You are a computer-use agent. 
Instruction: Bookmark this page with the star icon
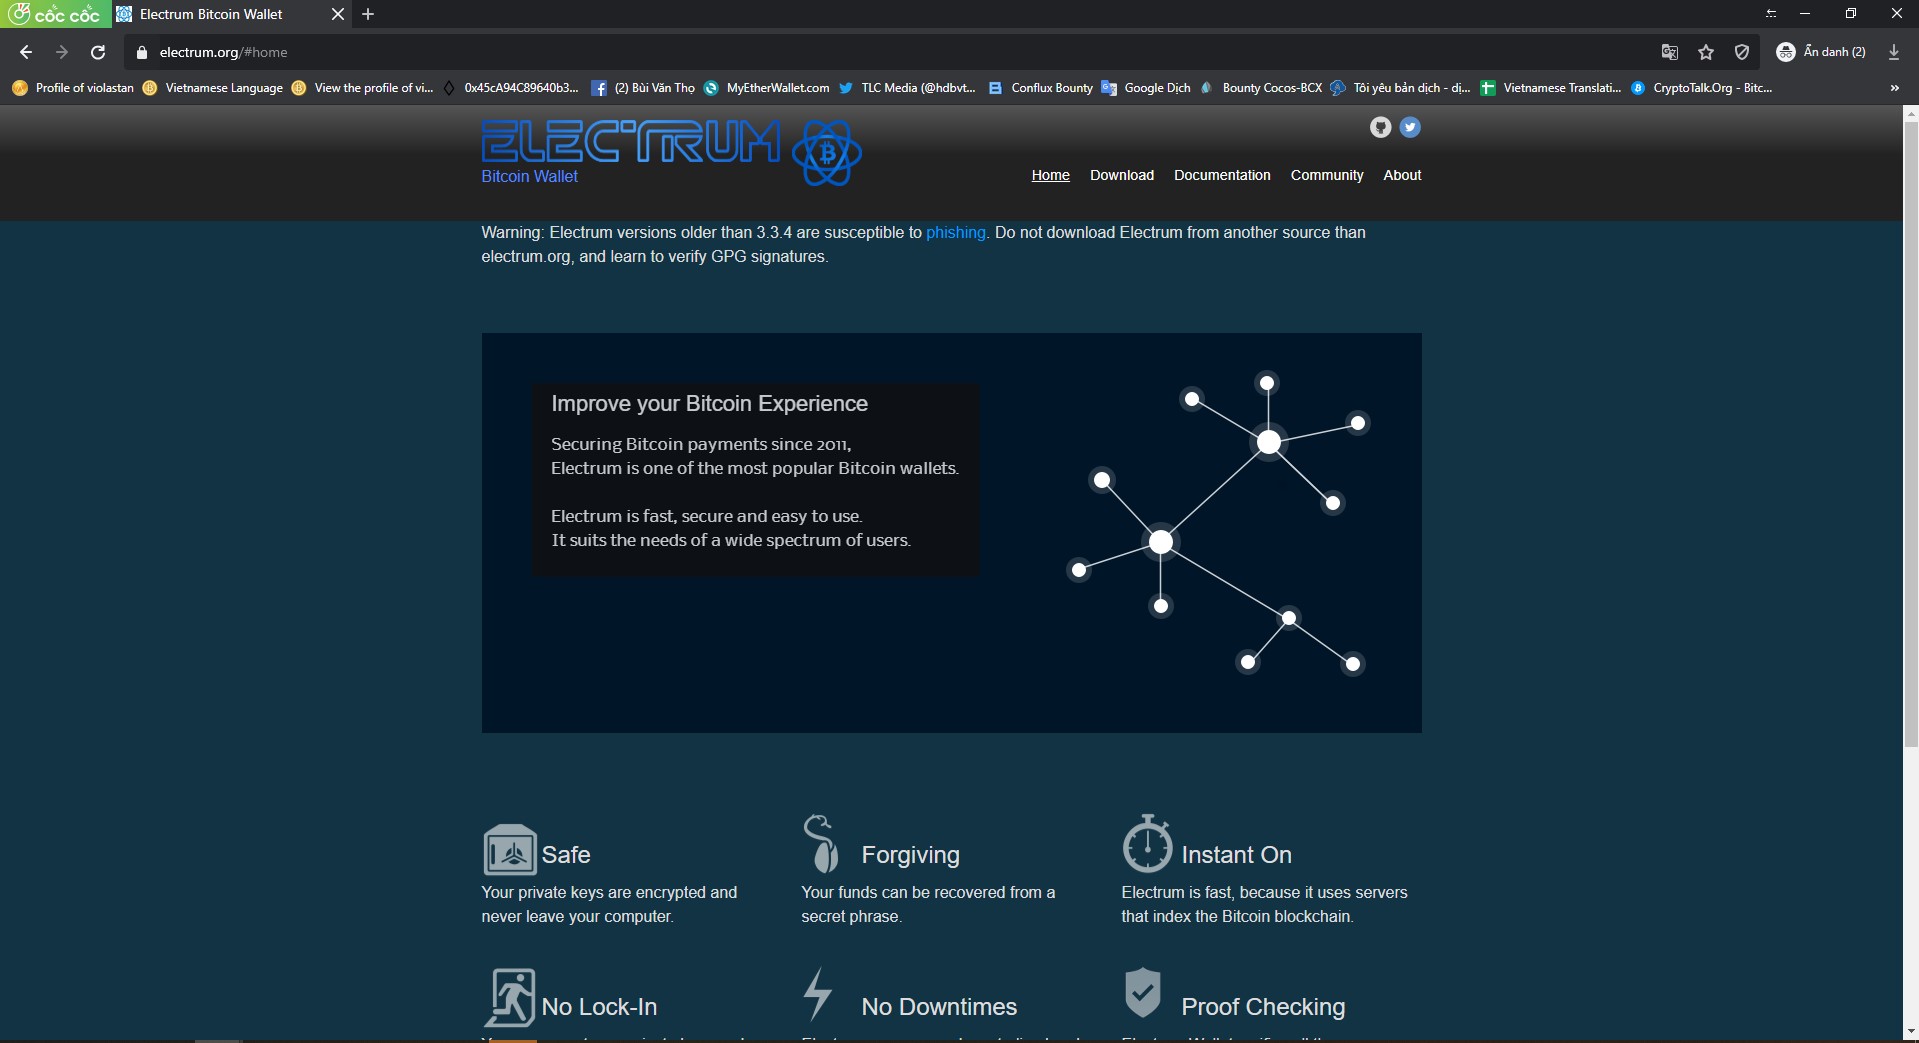coord(1706,52)
